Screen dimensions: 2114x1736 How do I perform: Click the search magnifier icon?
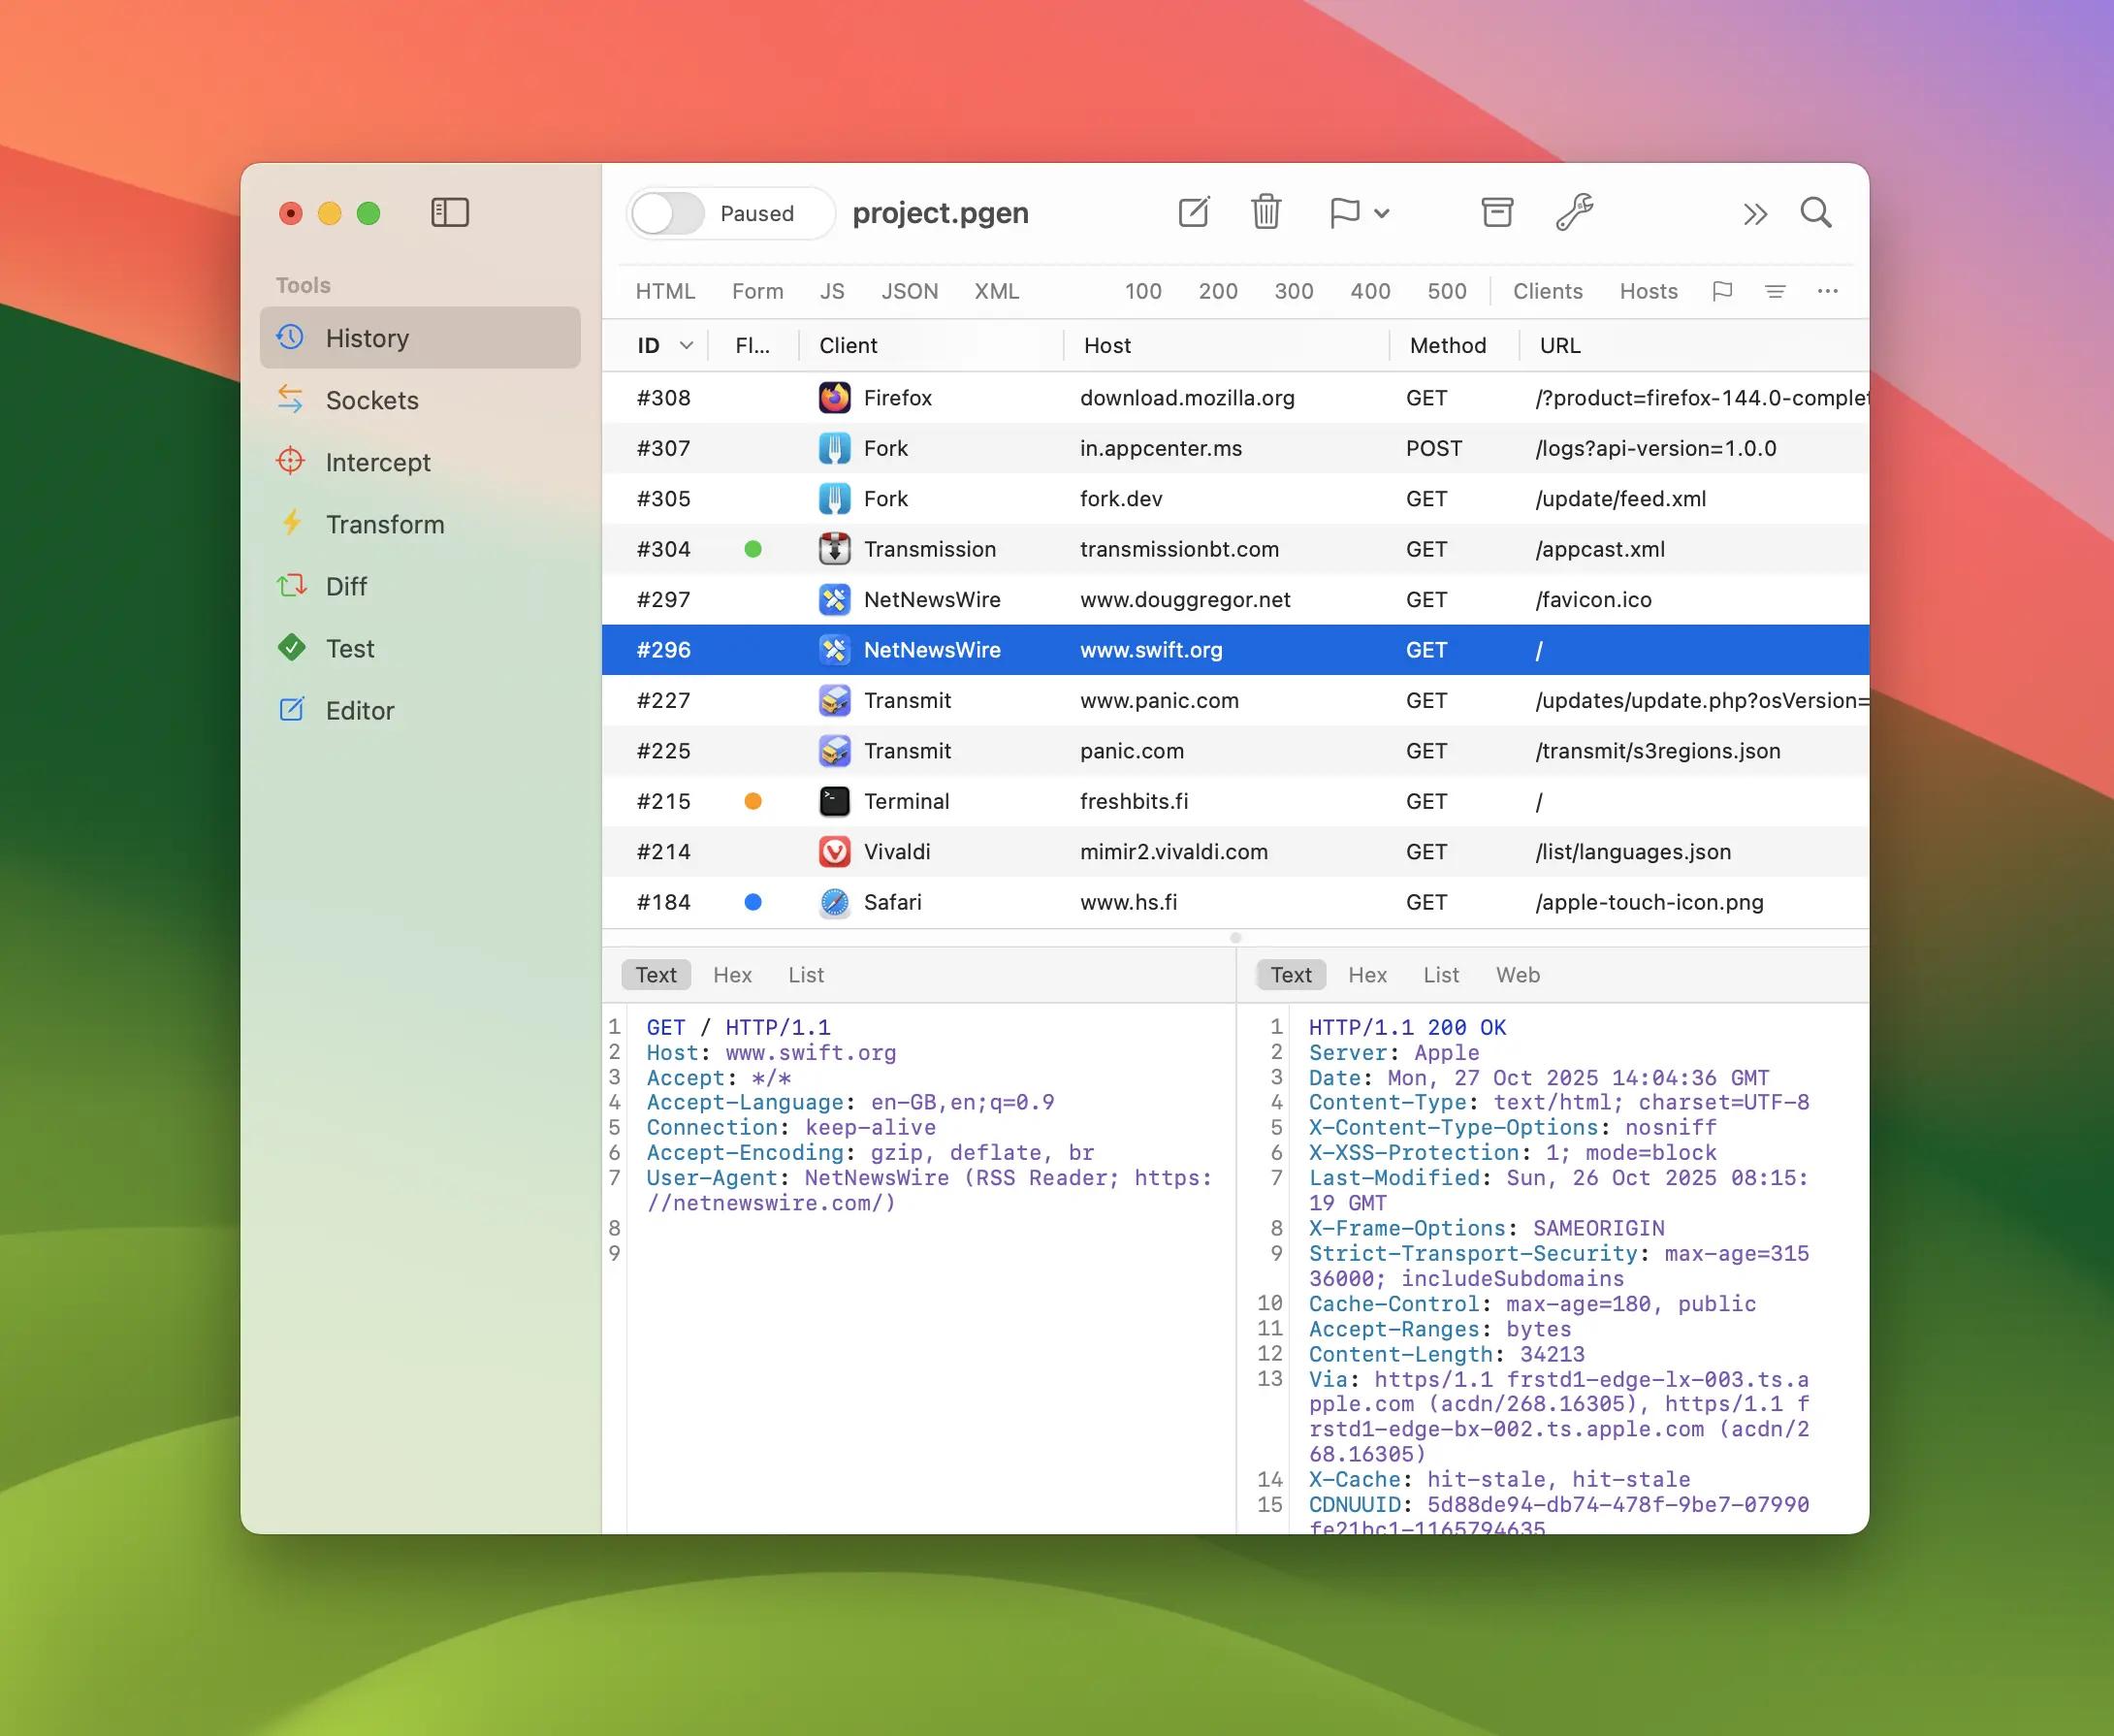[x=1815, y=212]
